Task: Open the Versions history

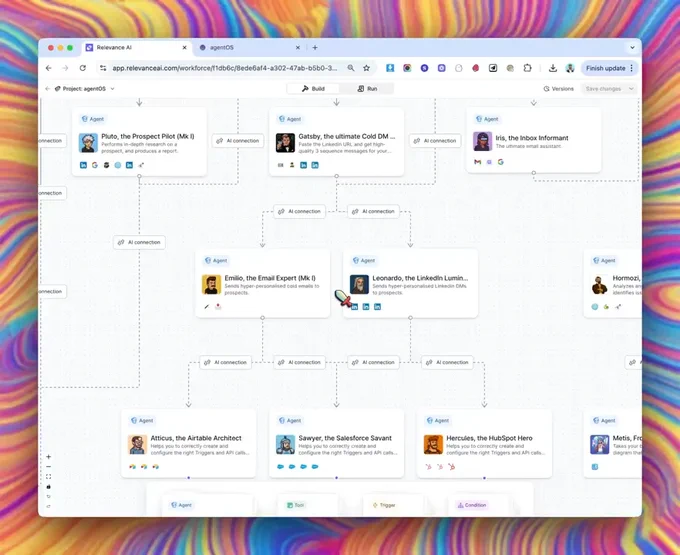Action: tap(559, 88)
